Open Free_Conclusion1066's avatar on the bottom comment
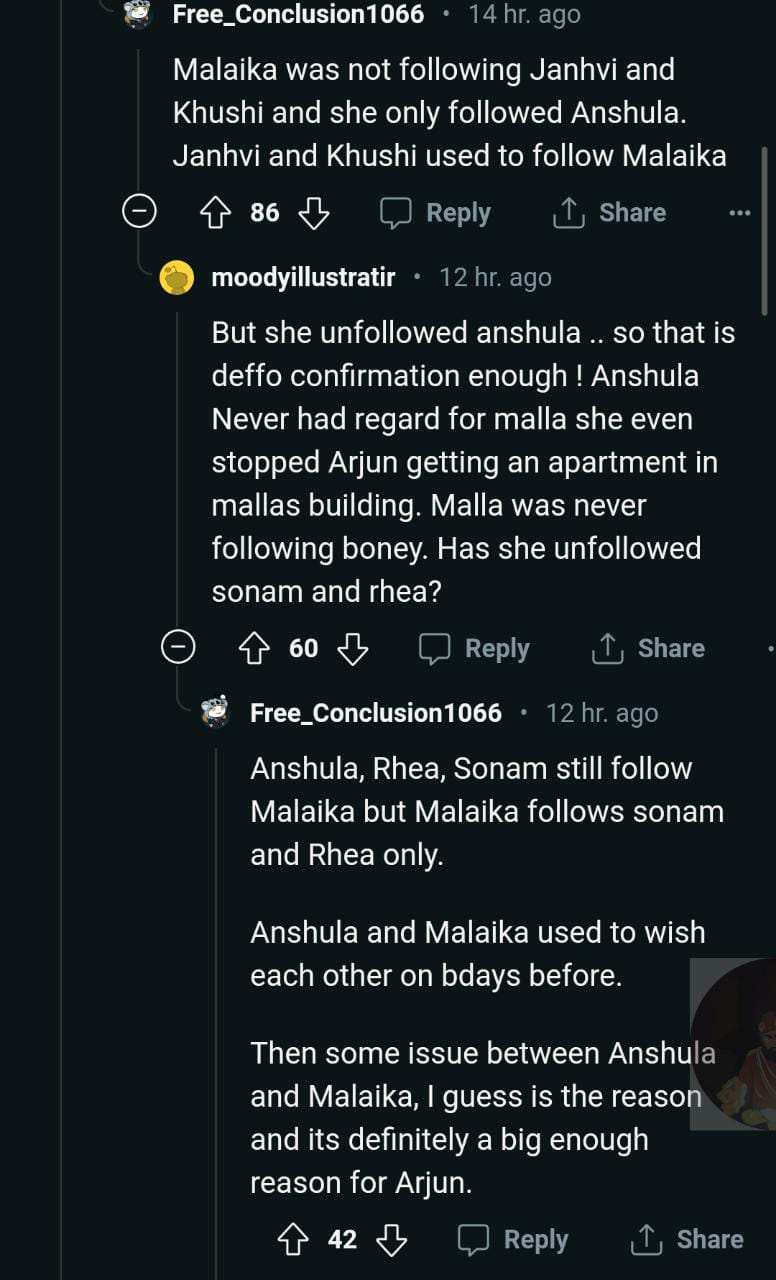This screenshot has width=776, height=1280. 215,712
